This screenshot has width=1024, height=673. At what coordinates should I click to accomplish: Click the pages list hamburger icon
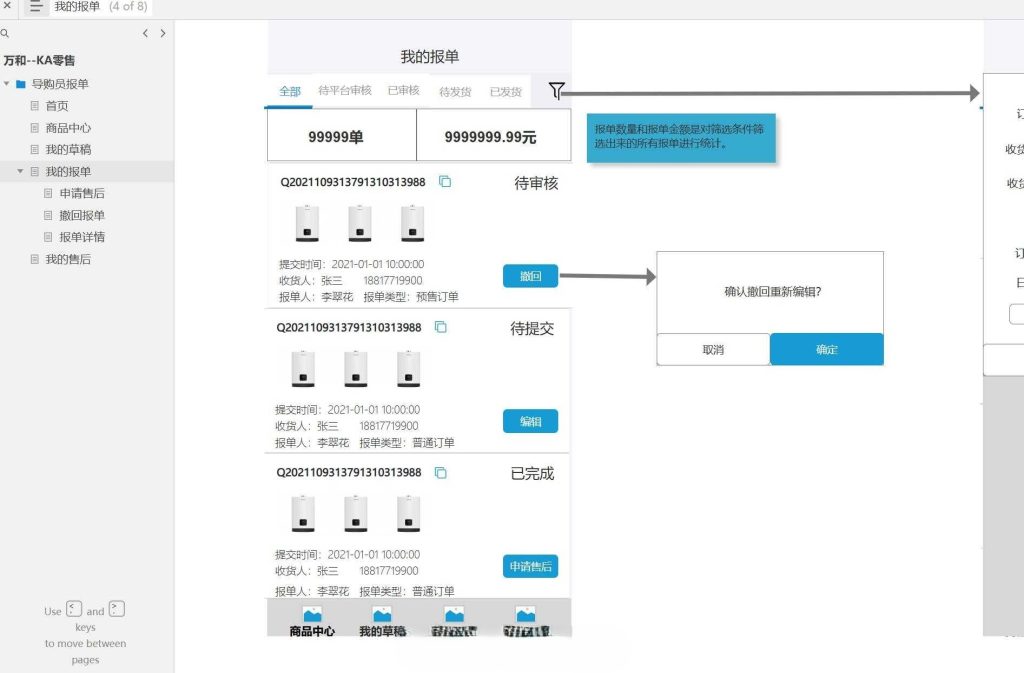pos(36,7)
